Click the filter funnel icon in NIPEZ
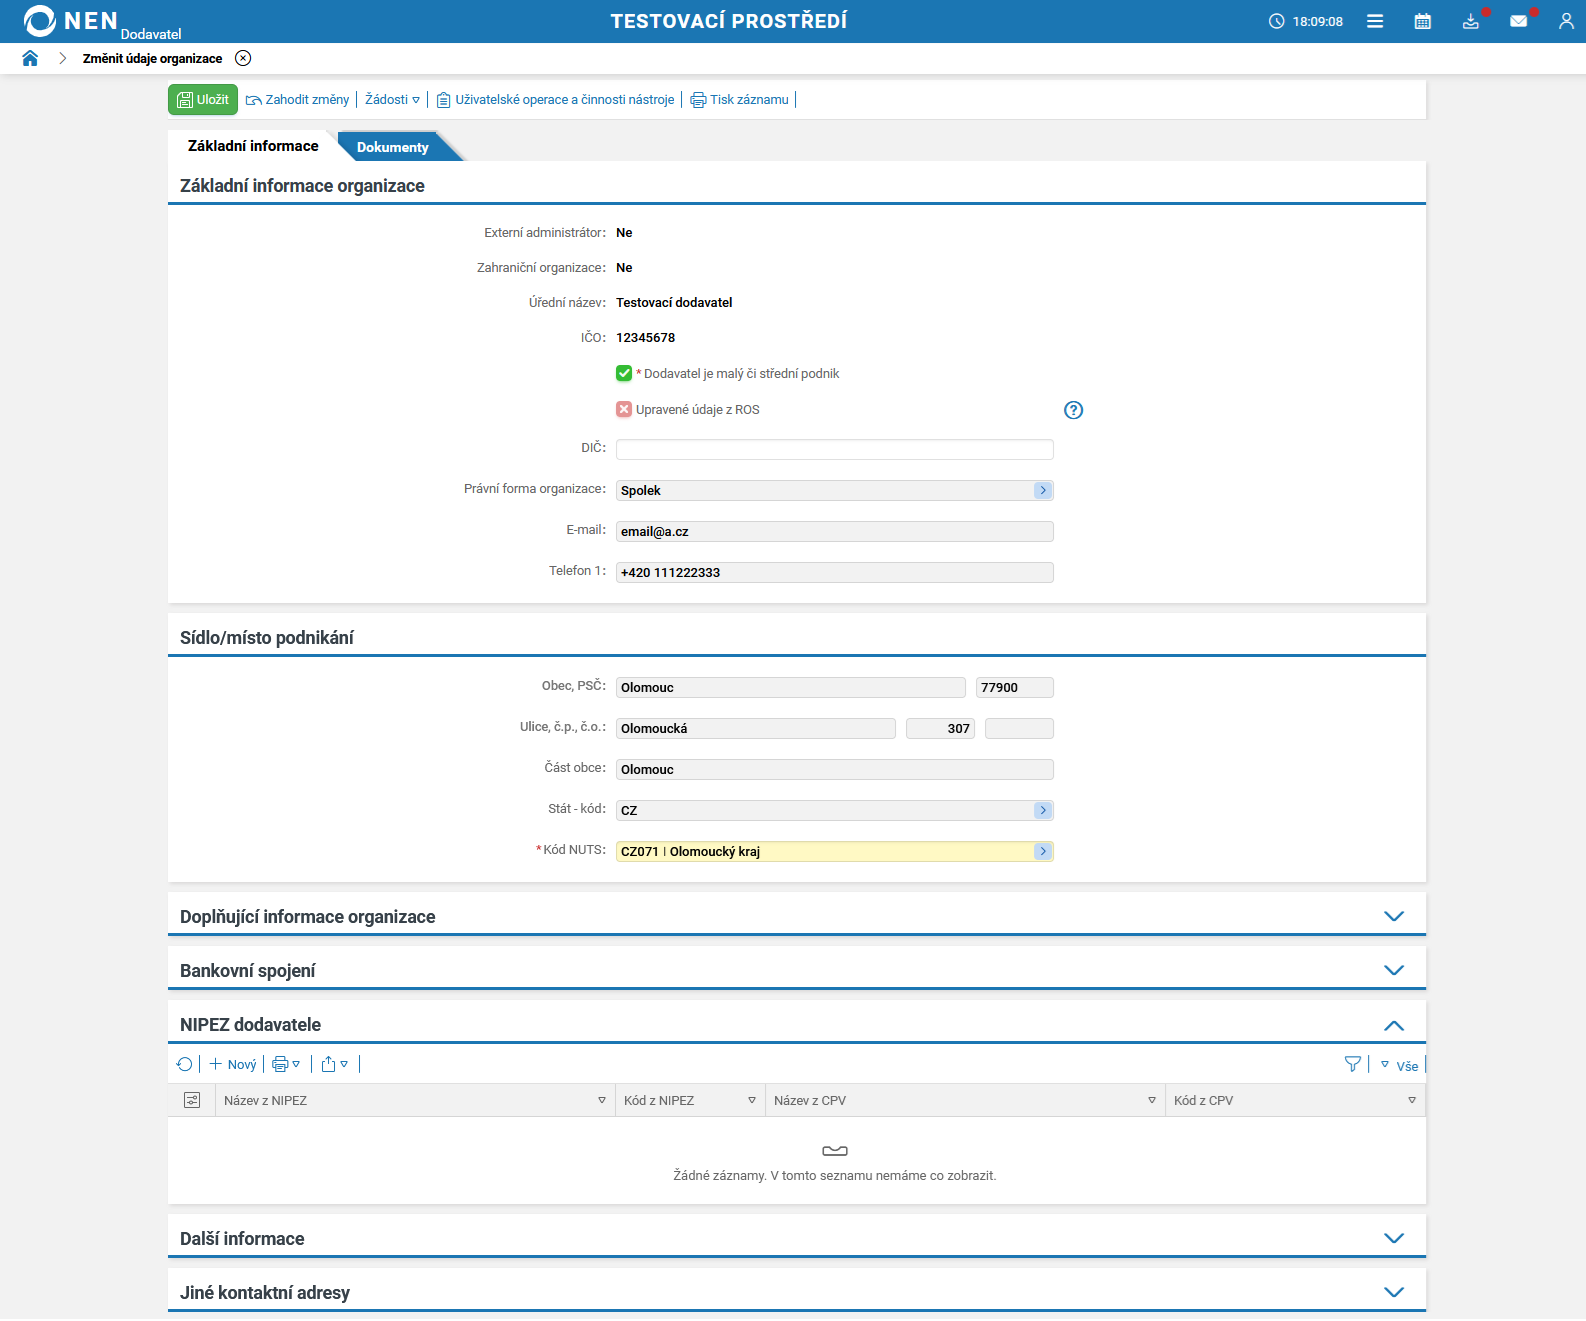This screenshot has height=1321, width=1586. click(1352, 1064)
